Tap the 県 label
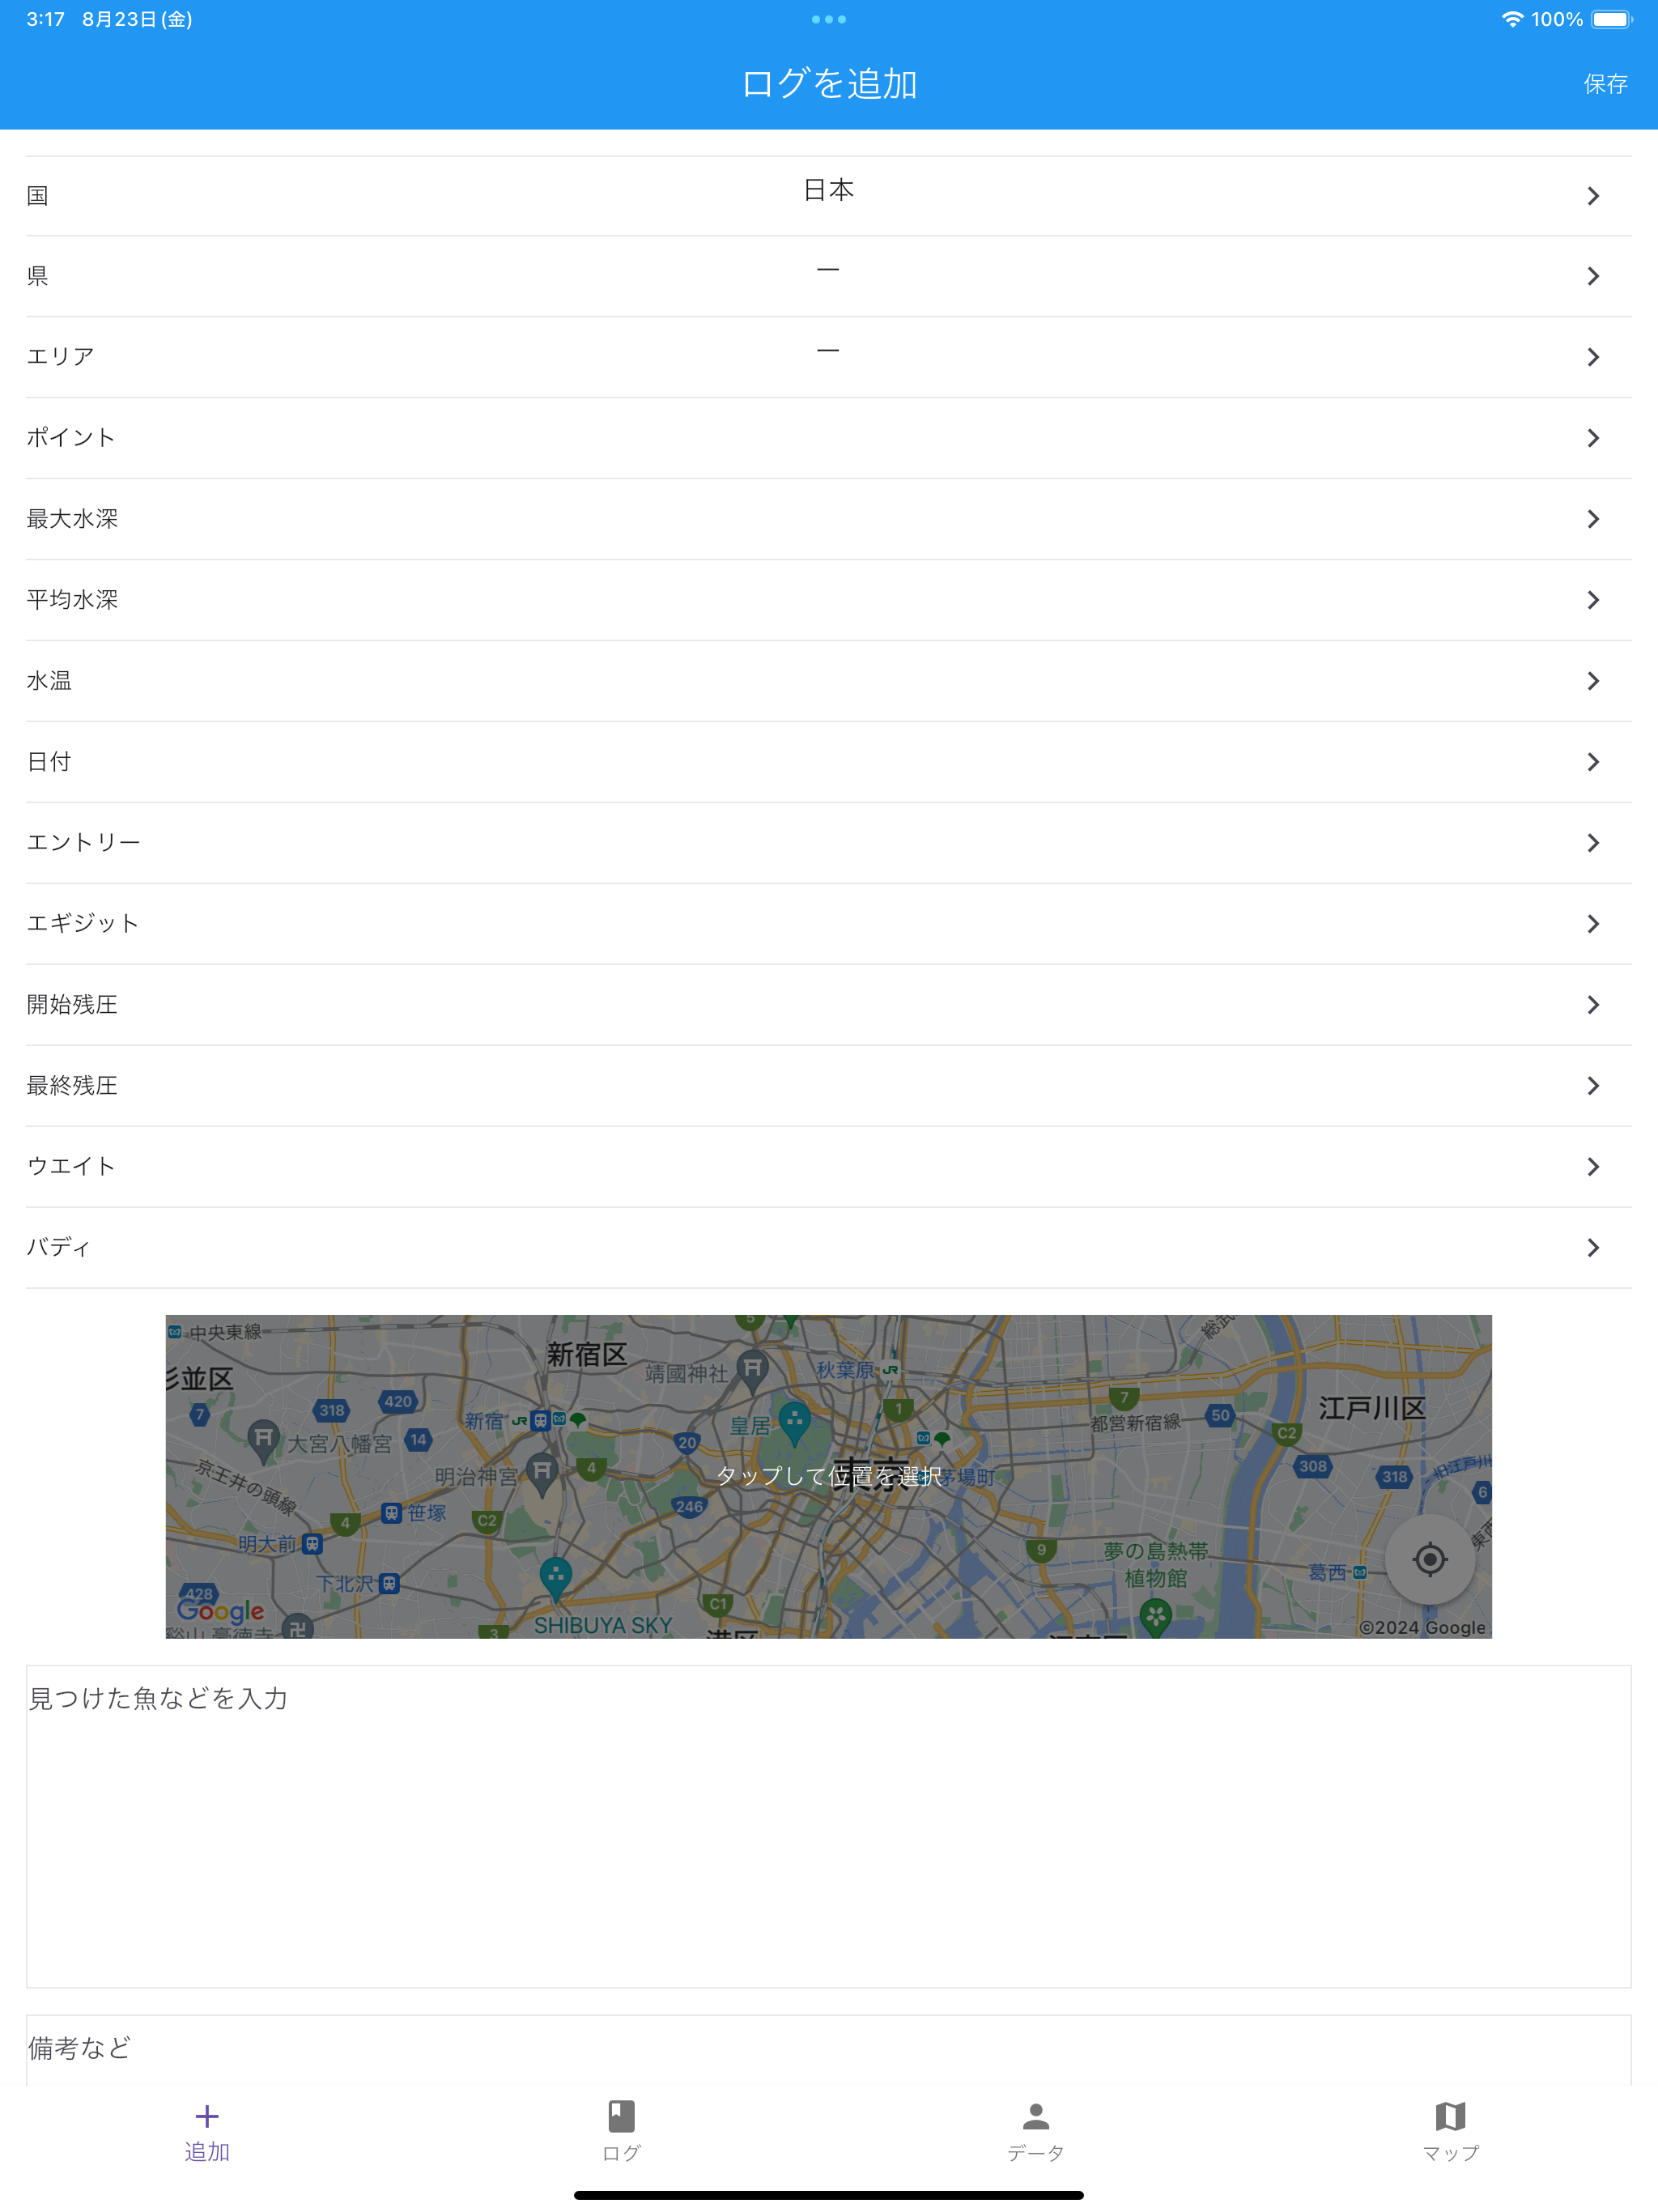Viewport: 1658px width, 2212px height. click(x=38, y=276)
